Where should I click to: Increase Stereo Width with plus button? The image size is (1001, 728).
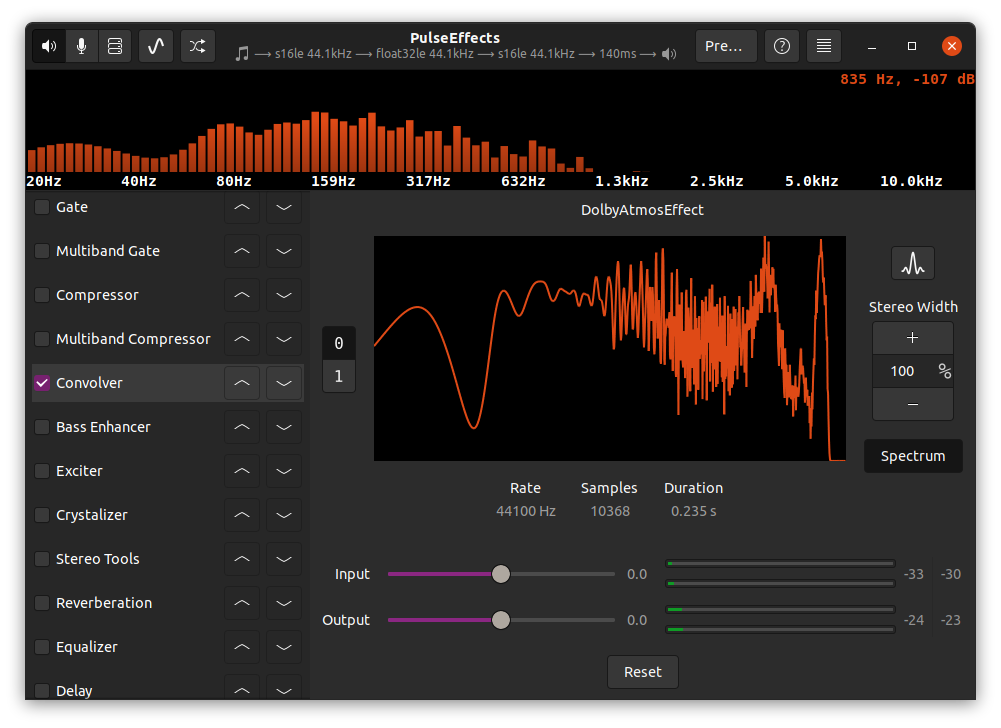pyautogui.click(x=912, y=338)
